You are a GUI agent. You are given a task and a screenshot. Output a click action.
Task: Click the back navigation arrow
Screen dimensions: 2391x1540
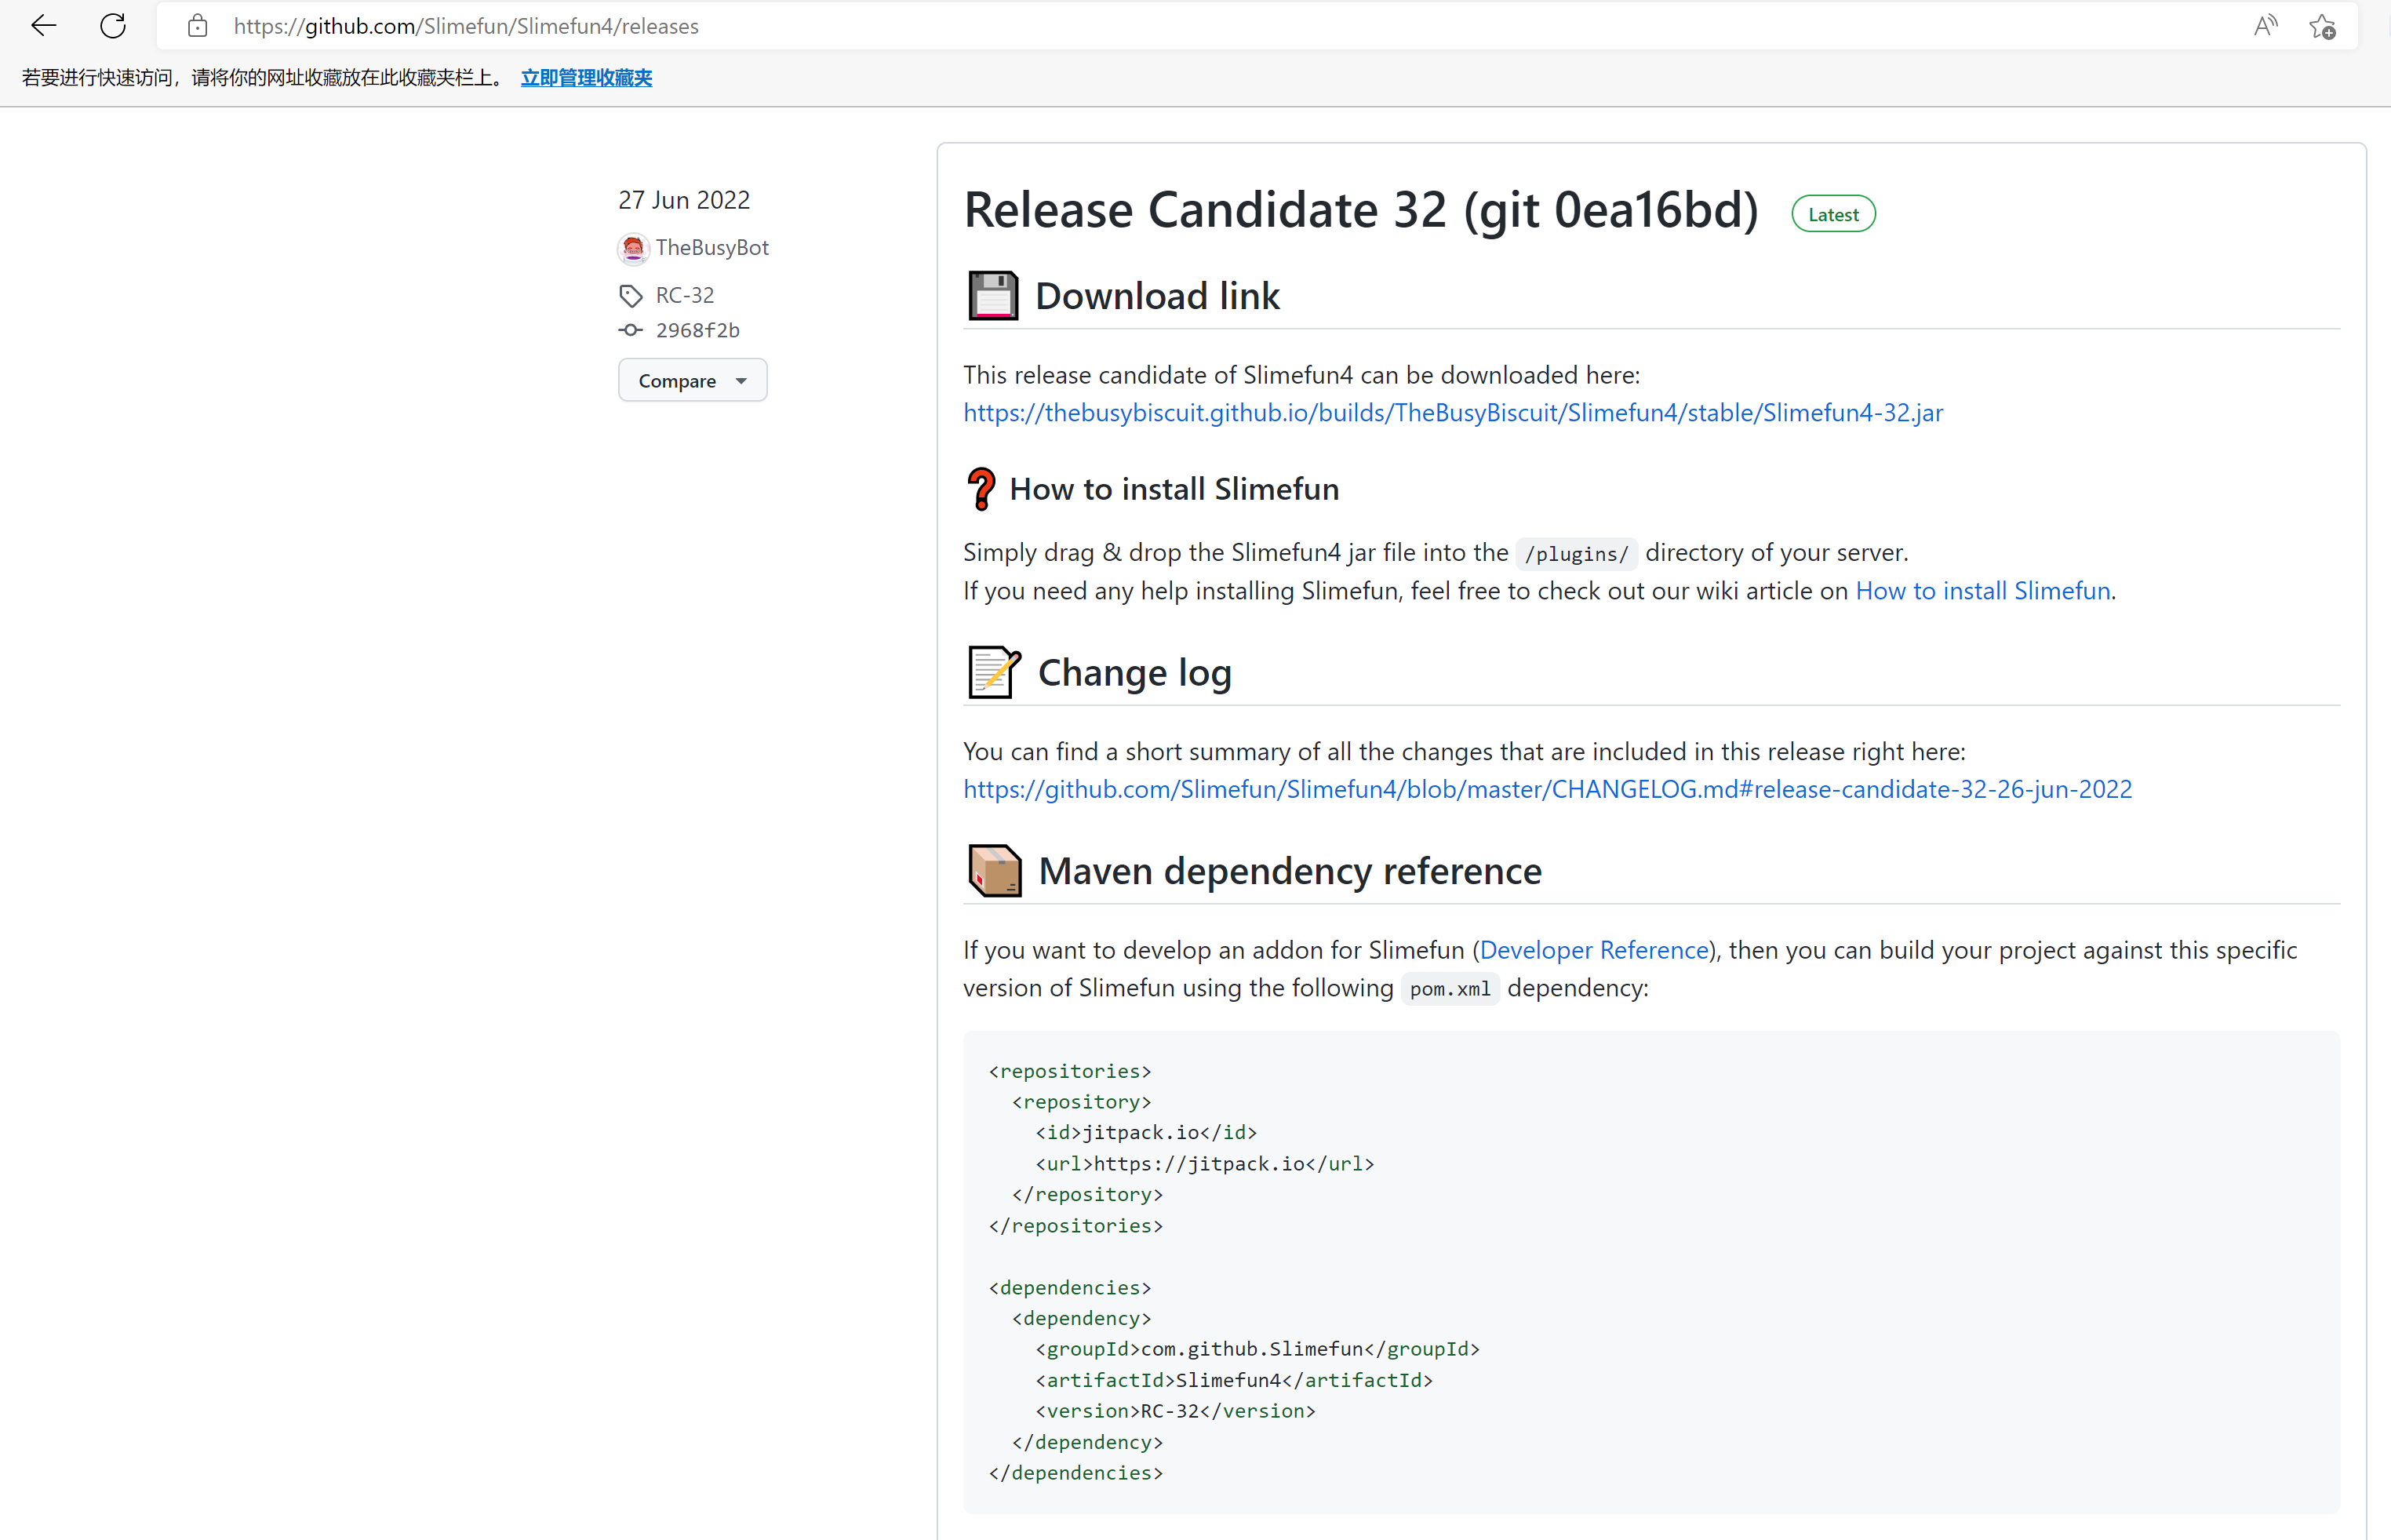43,25
